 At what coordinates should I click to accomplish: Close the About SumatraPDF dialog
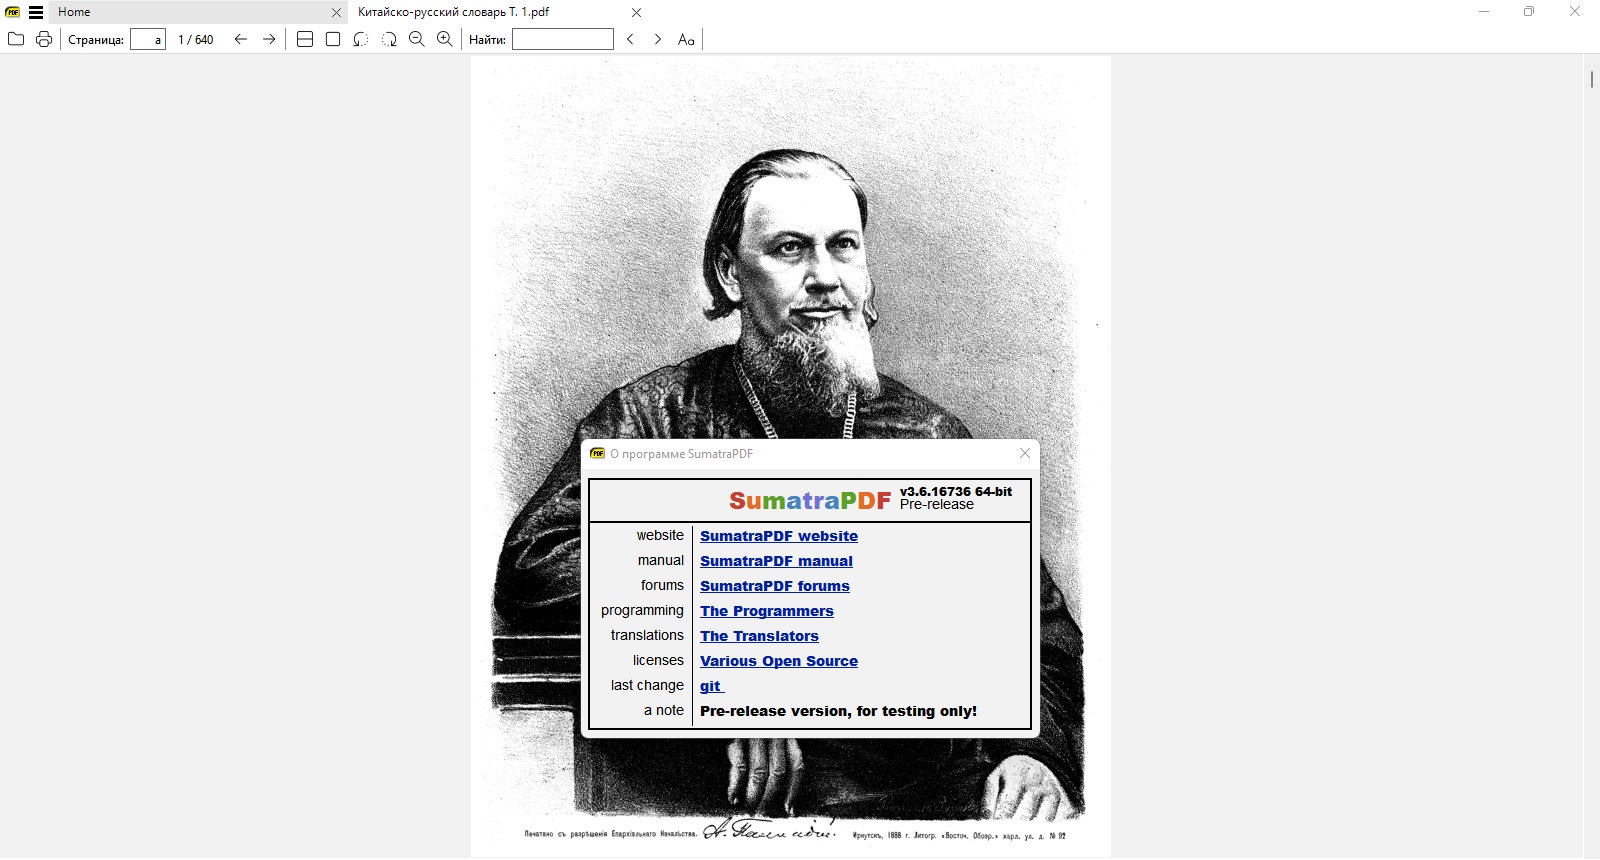point(1024,453)
